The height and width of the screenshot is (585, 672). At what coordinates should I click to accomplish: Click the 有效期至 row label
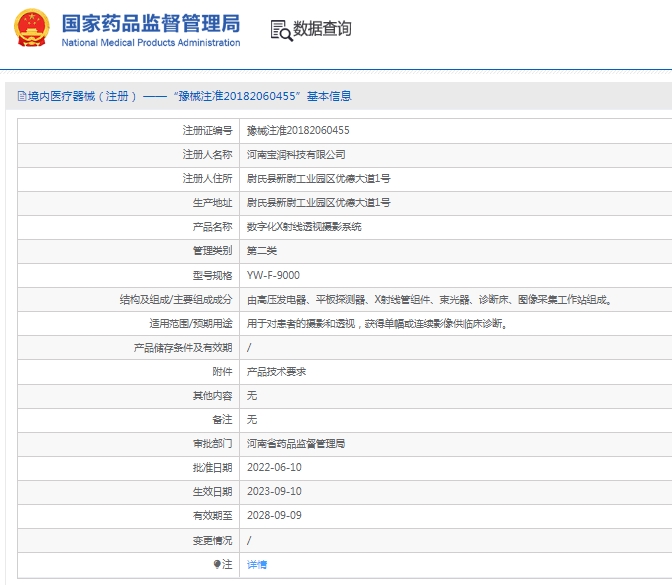click(x=213, y=516)
